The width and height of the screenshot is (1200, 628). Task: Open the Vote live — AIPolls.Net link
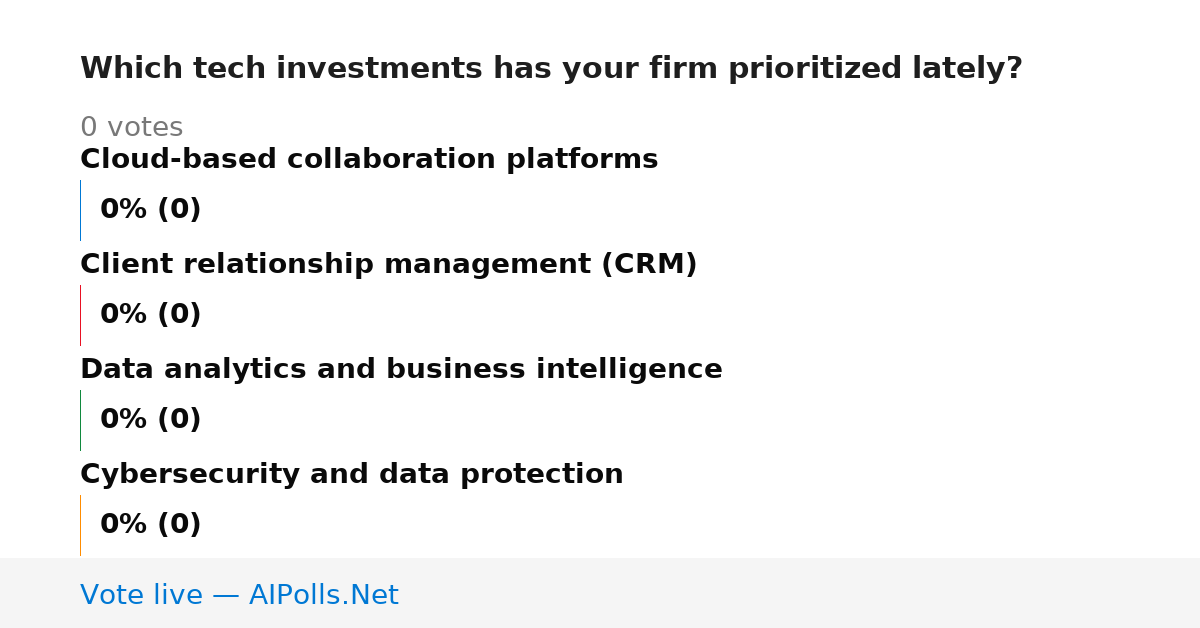(x=239, y=596)
